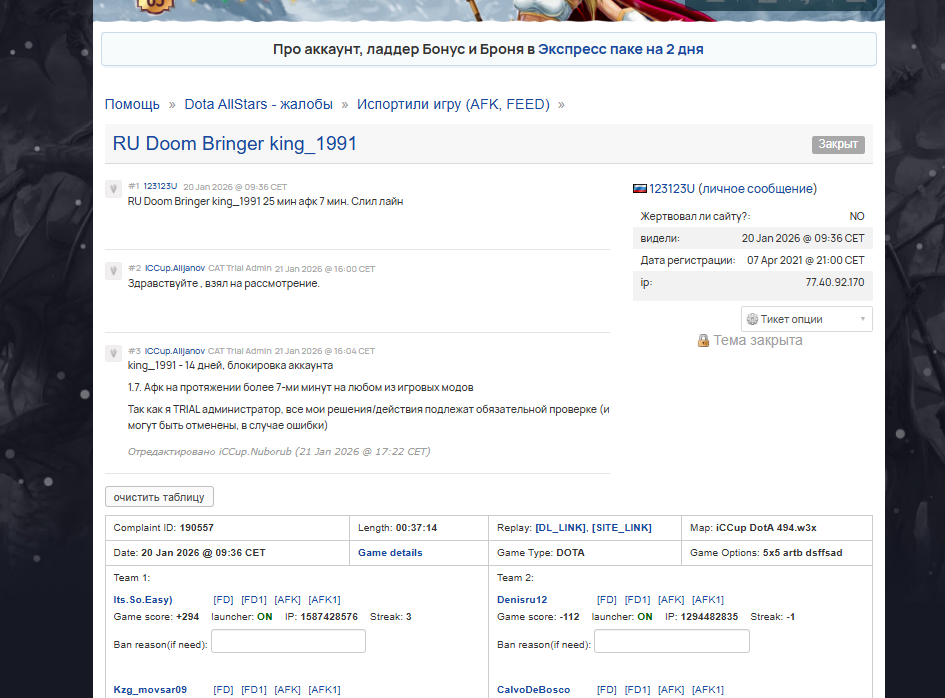Expand the Тикет опции dropdown arrow

862,319
